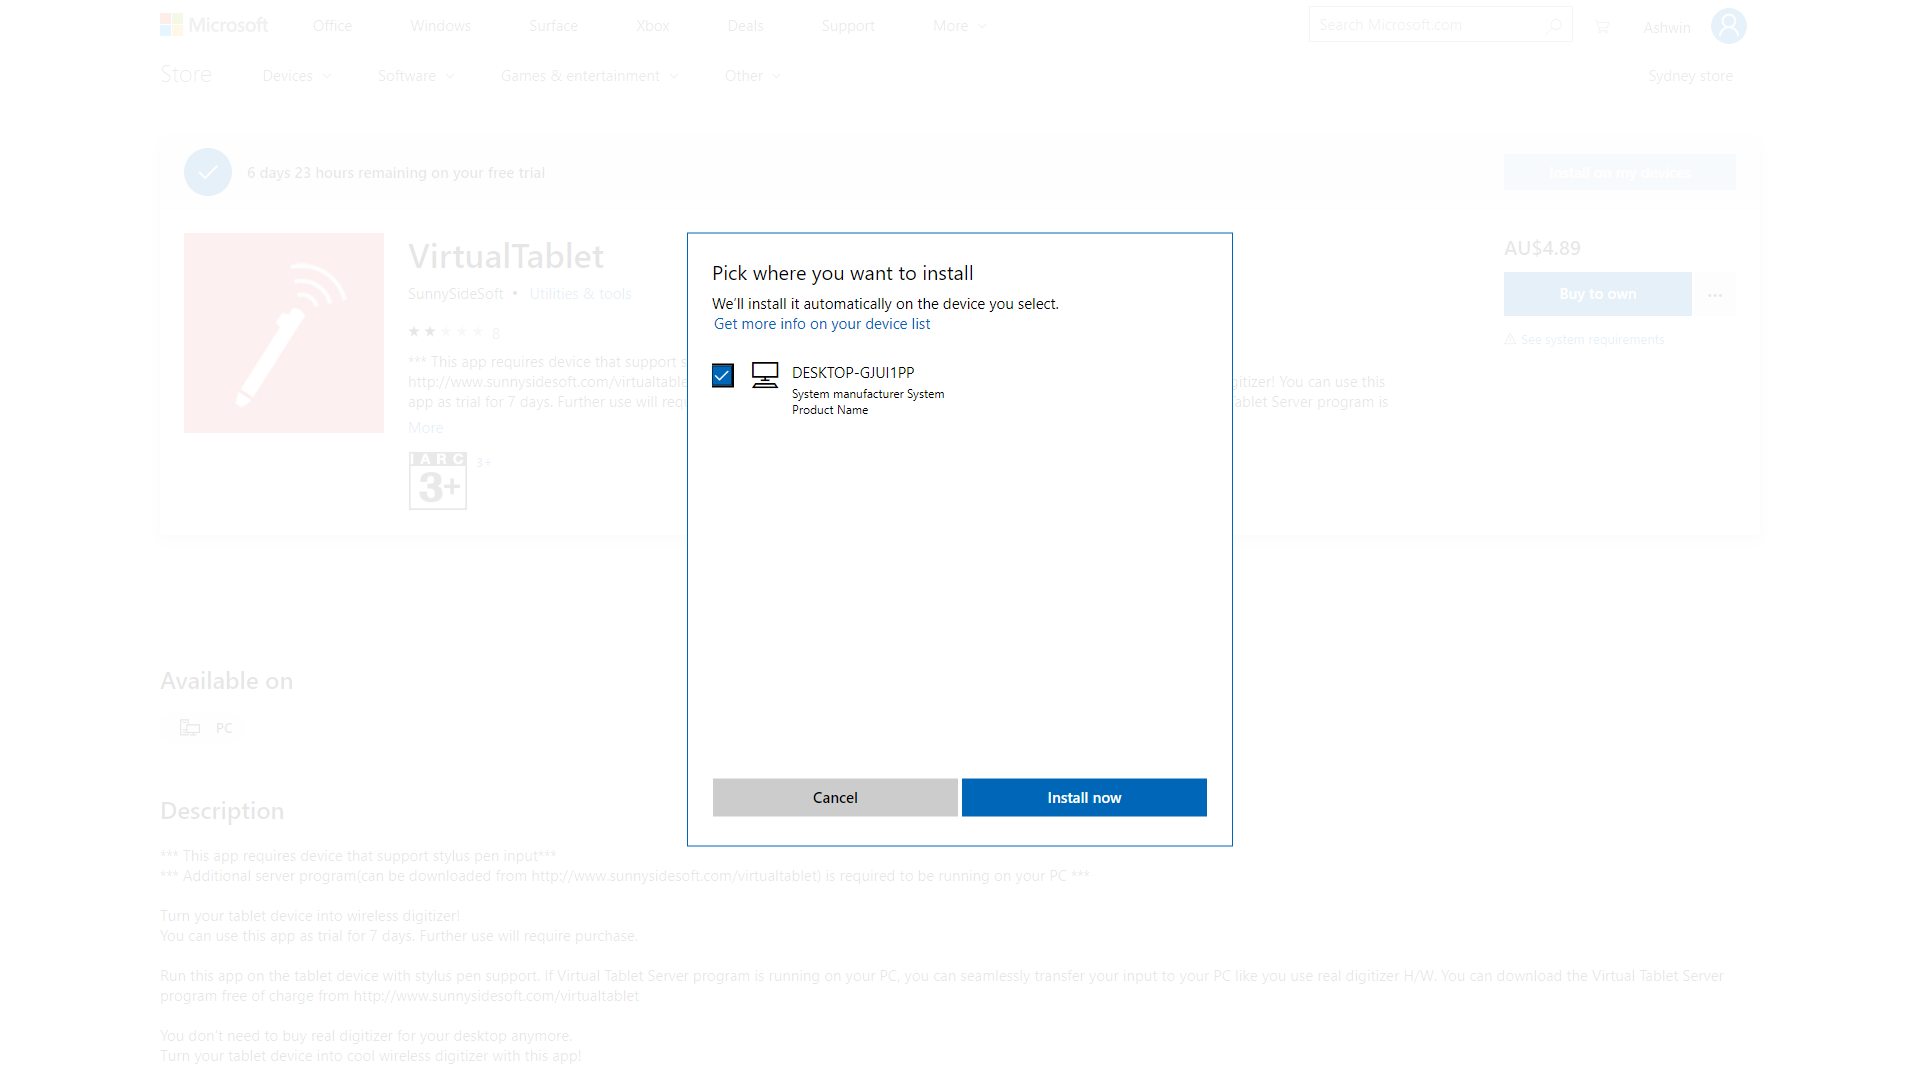Expand the Devices dropdown
This screenshot has height=1080, width=1920.
coord(296,76)
